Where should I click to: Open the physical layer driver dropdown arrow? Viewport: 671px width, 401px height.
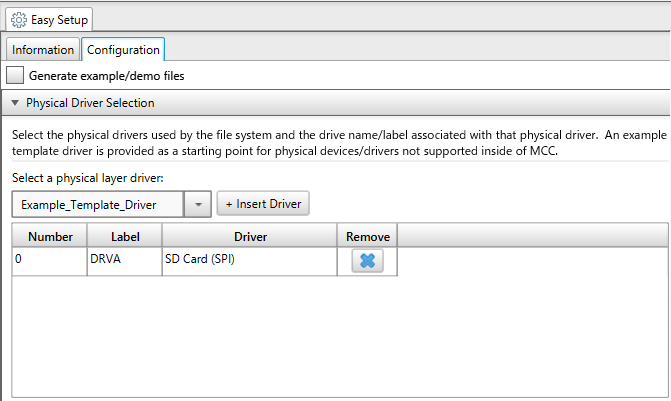click(x=198, y=204)
